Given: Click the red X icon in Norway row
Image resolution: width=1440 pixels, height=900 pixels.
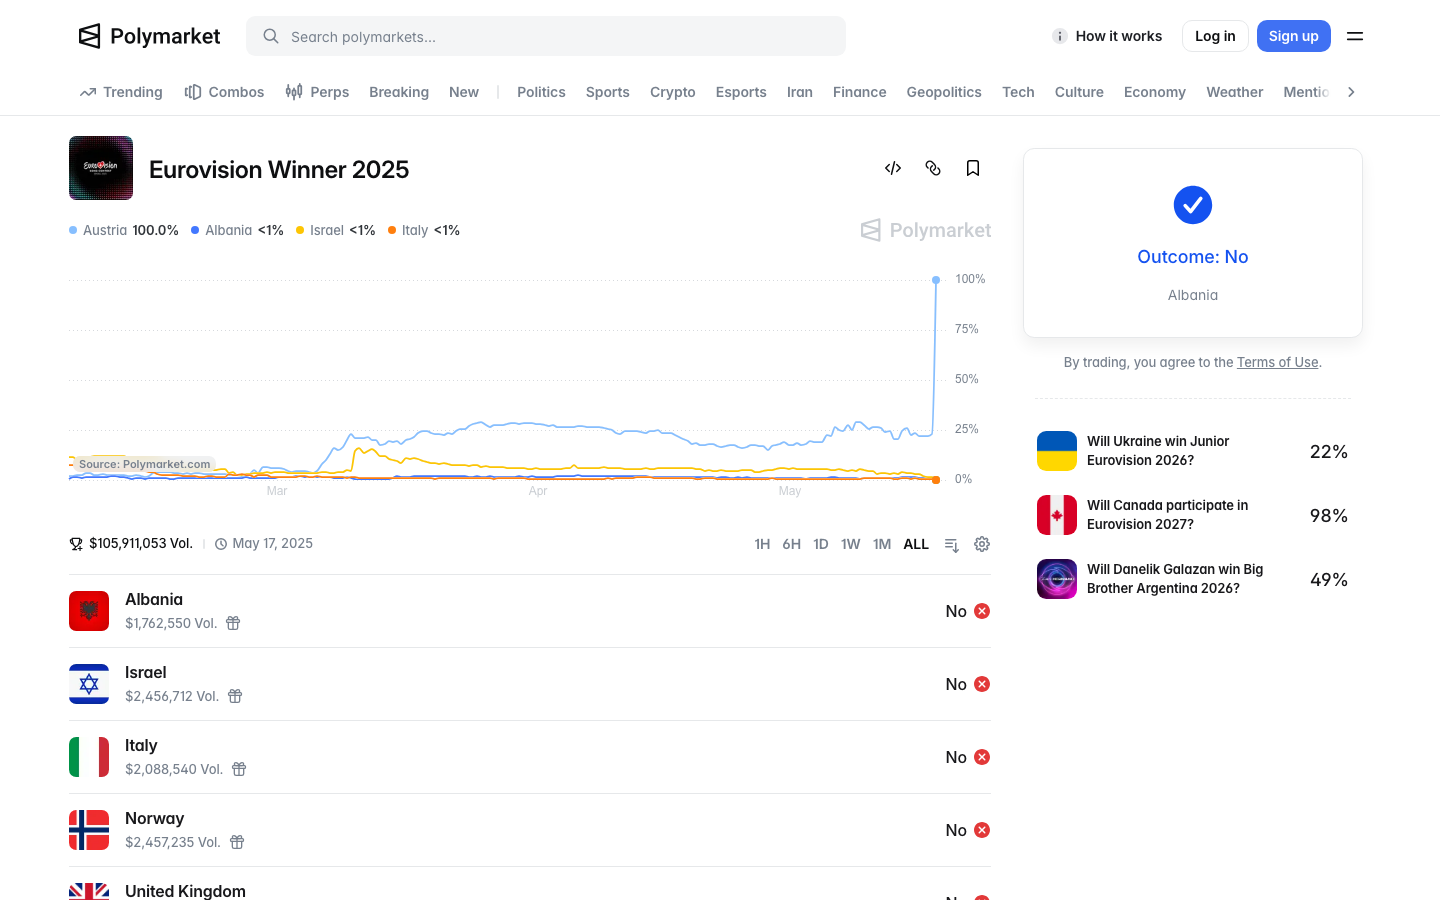Looking at the screenshot, I should [x=982, y=830].
